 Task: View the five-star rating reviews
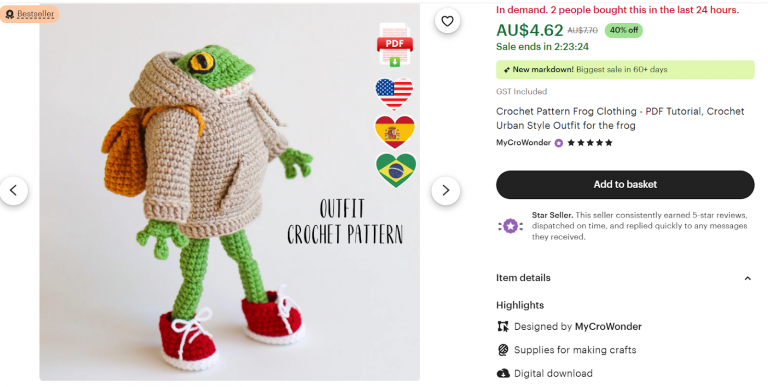pyautogui.click(x=590, y=143)
